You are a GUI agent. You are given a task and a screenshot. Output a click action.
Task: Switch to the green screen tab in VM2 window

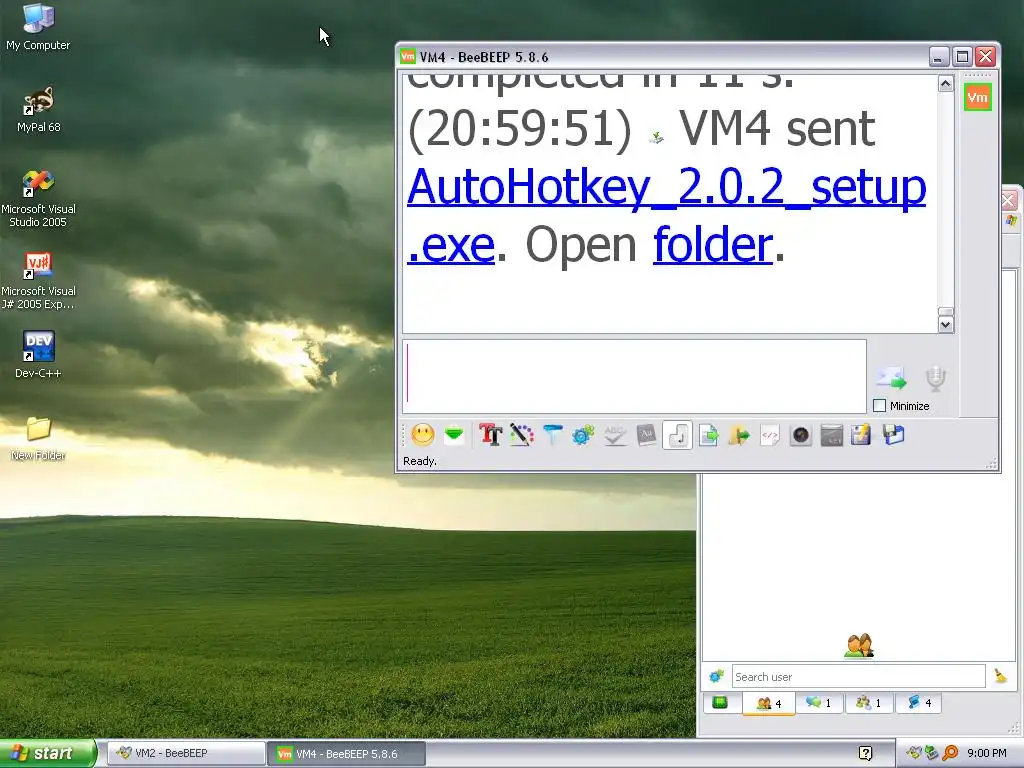pyautogui.click(x=720, y=703)
